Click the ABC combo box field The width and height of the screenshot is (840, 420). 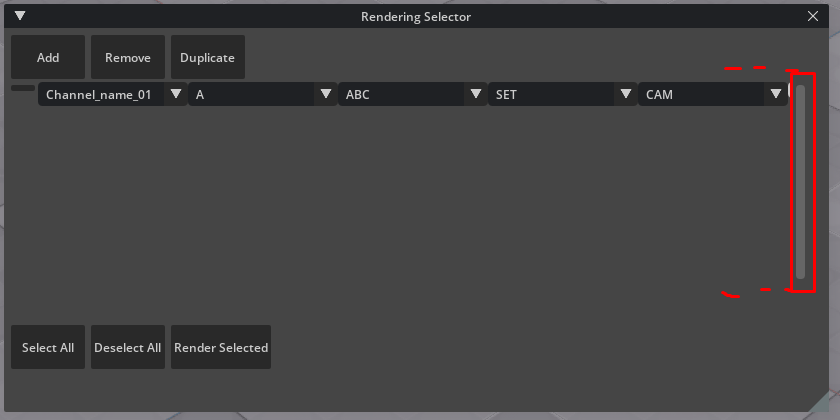(x=400, y=95)
